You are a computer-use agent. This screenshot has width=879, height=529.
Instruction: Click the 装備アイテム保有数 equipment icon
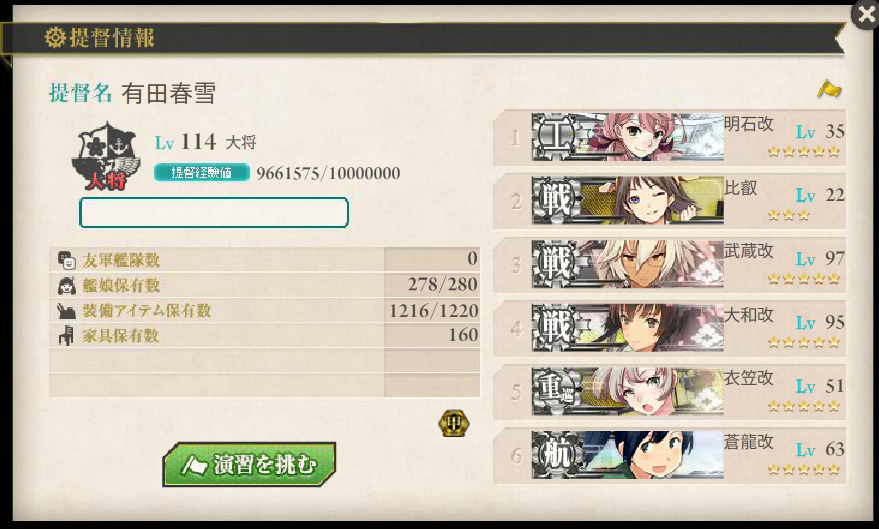pos(67,310)
